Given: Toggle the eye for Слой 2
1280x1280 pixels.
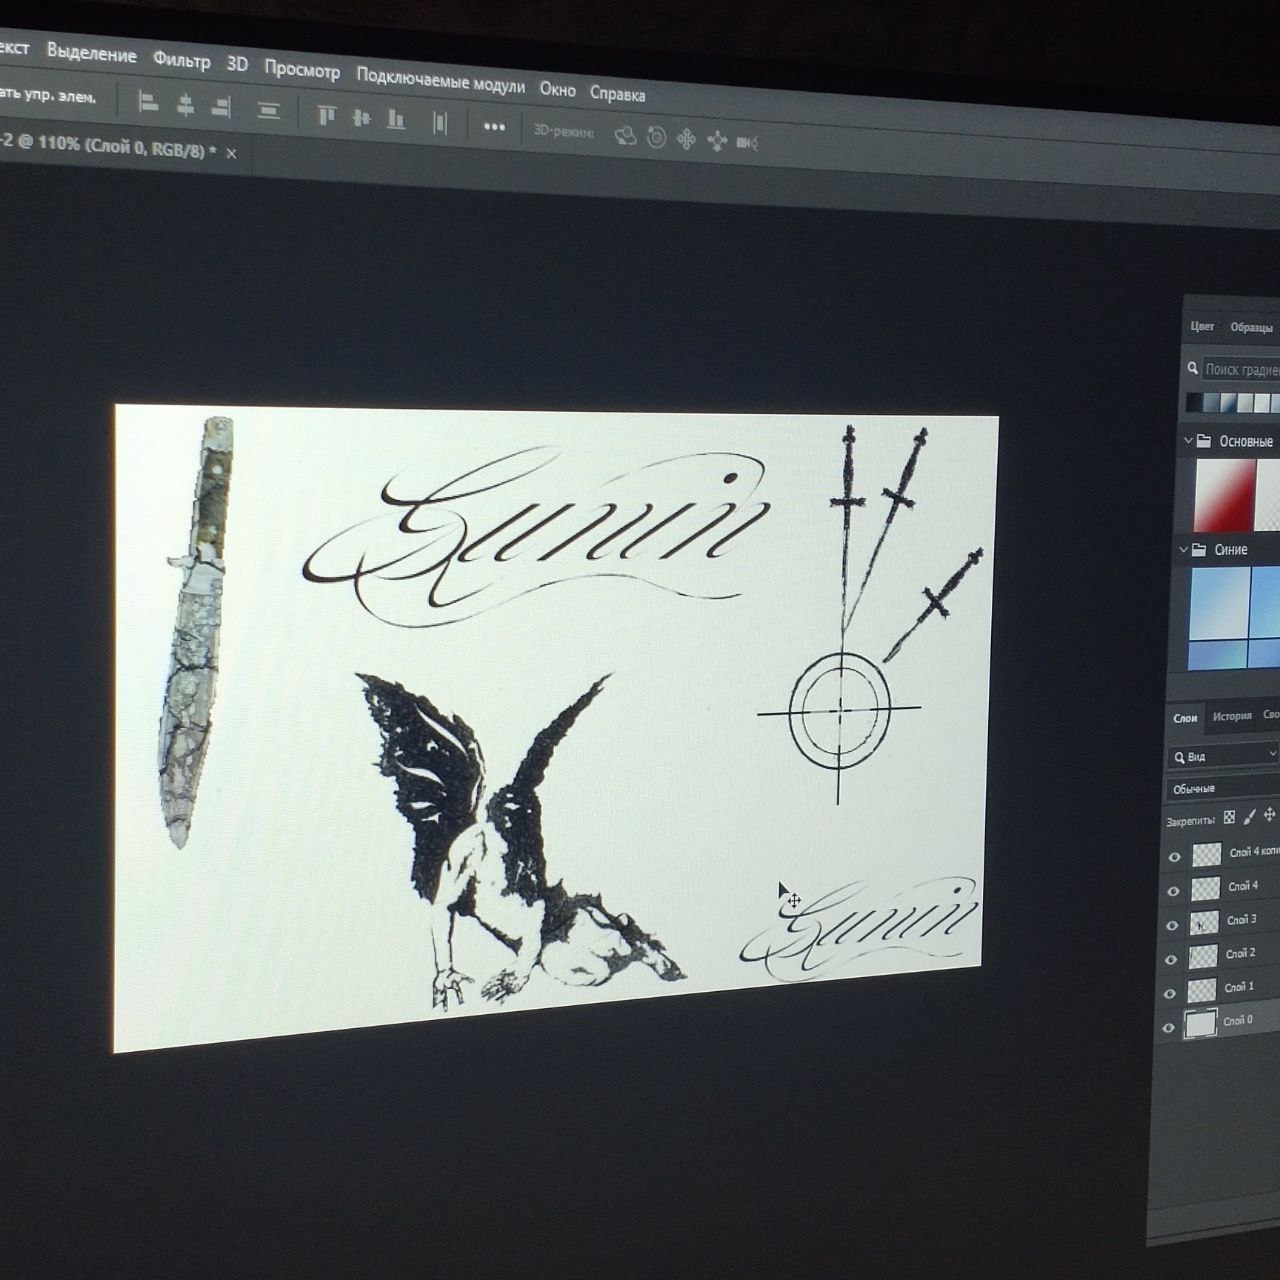Looking at the screenshot, I should 1172,960.
